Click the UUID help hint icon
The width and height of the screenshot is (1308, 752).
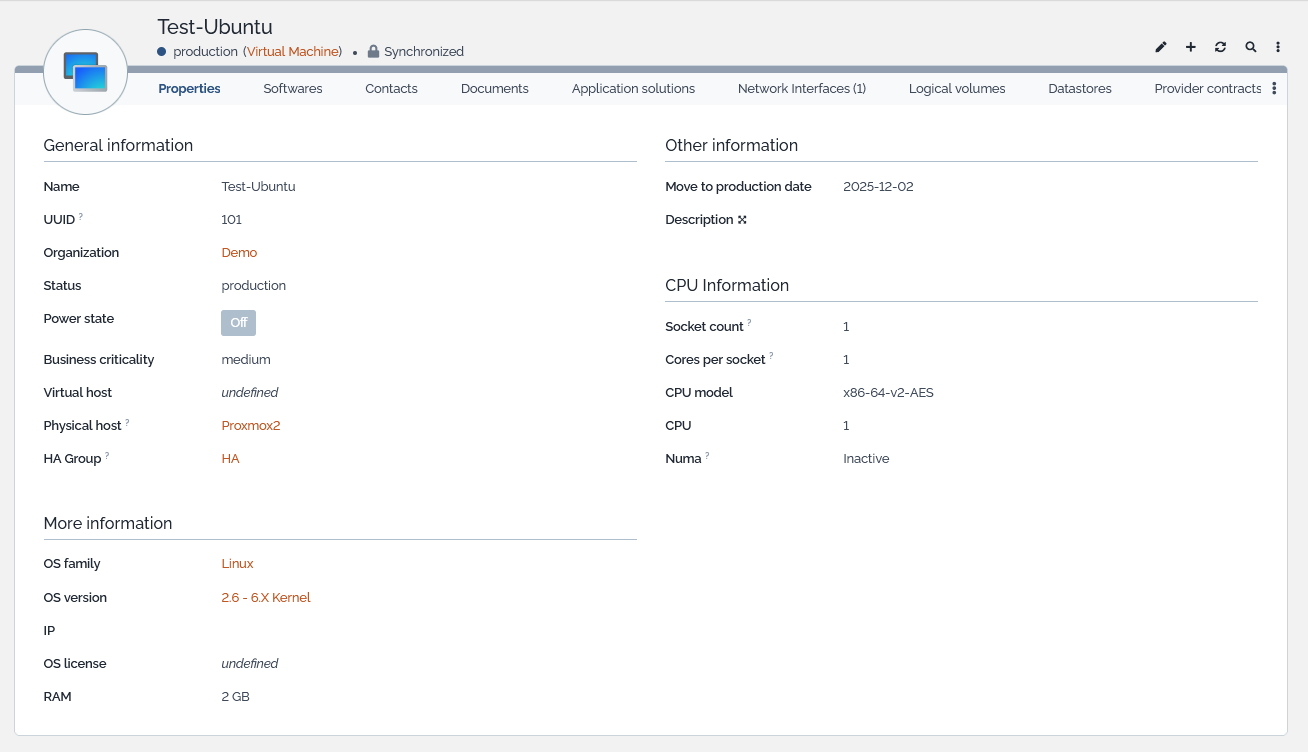click(81, 216)
